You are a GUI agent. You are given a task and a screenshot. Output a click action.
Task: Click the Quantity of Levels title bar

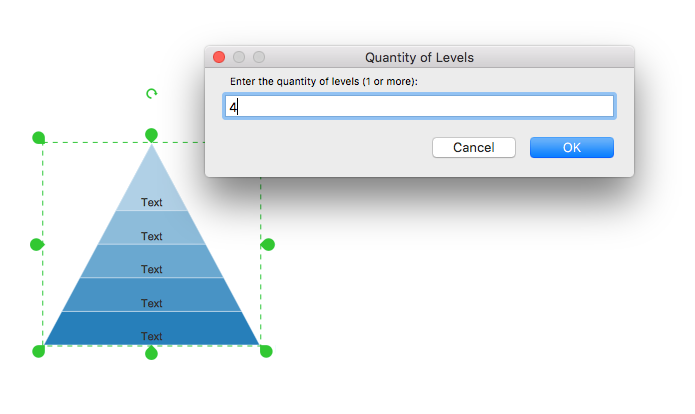(419, 58)
